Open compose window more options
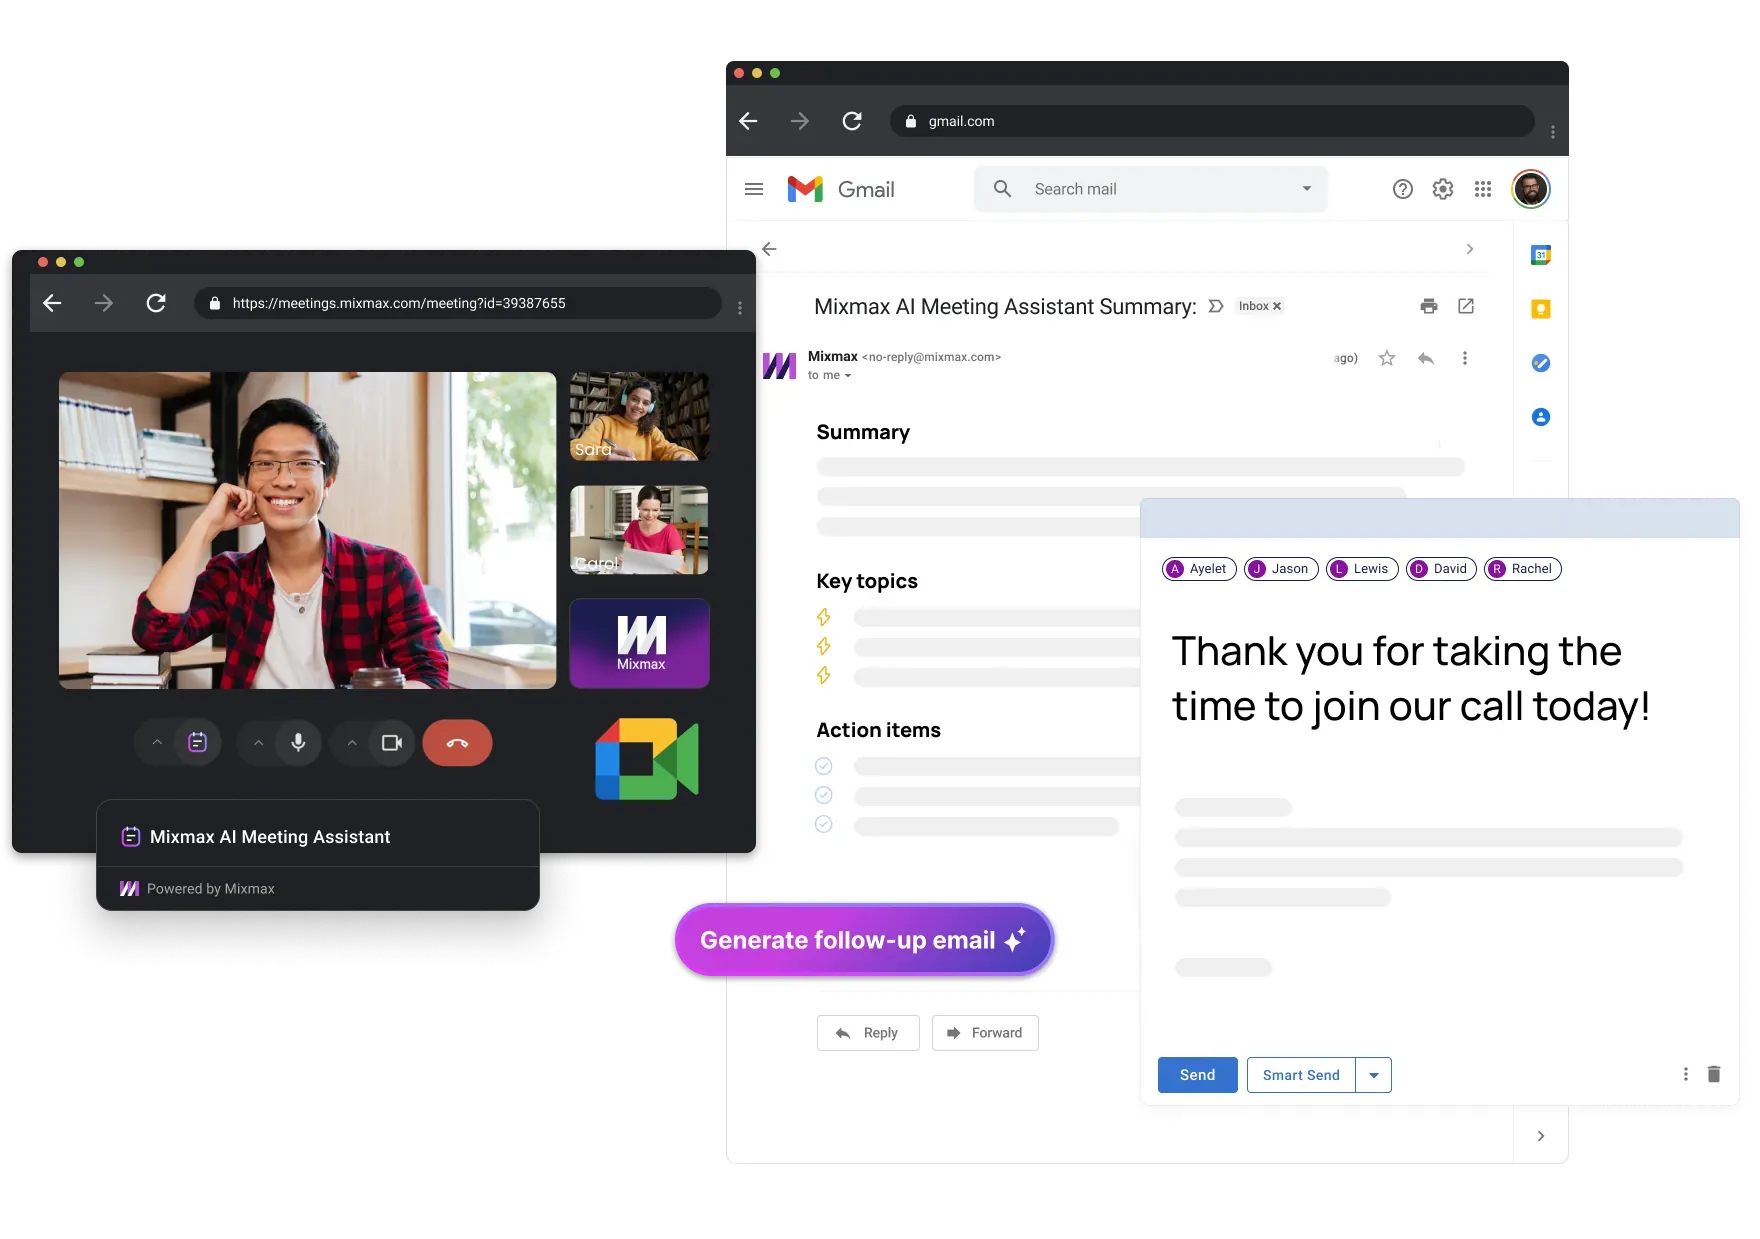1760x1239 pixels. (1686, 1074)
